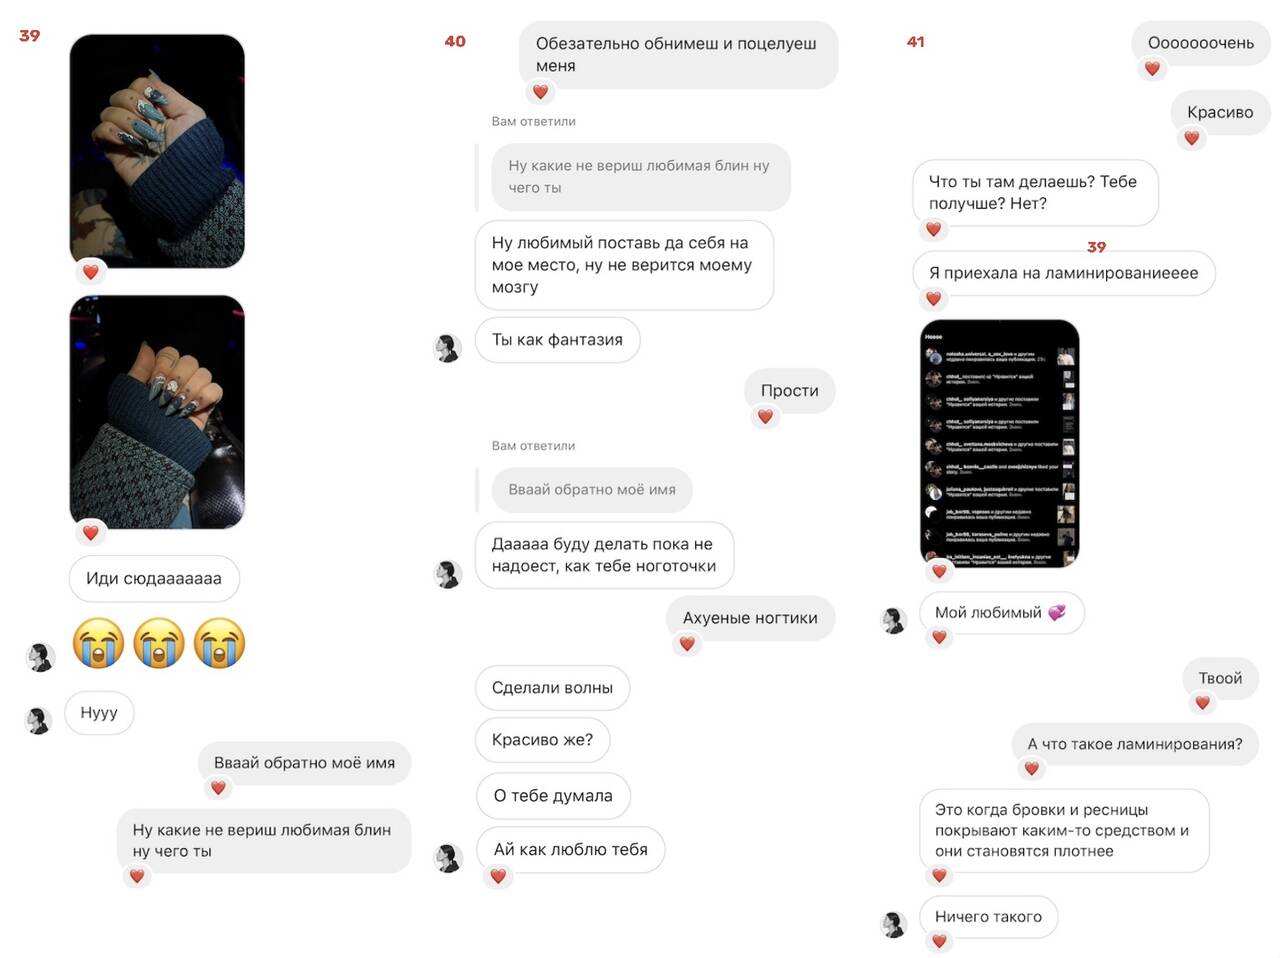Click heart under 'Прости' message
The height and width of the screenshot is (958, 1280).
(x=765, y=417)
